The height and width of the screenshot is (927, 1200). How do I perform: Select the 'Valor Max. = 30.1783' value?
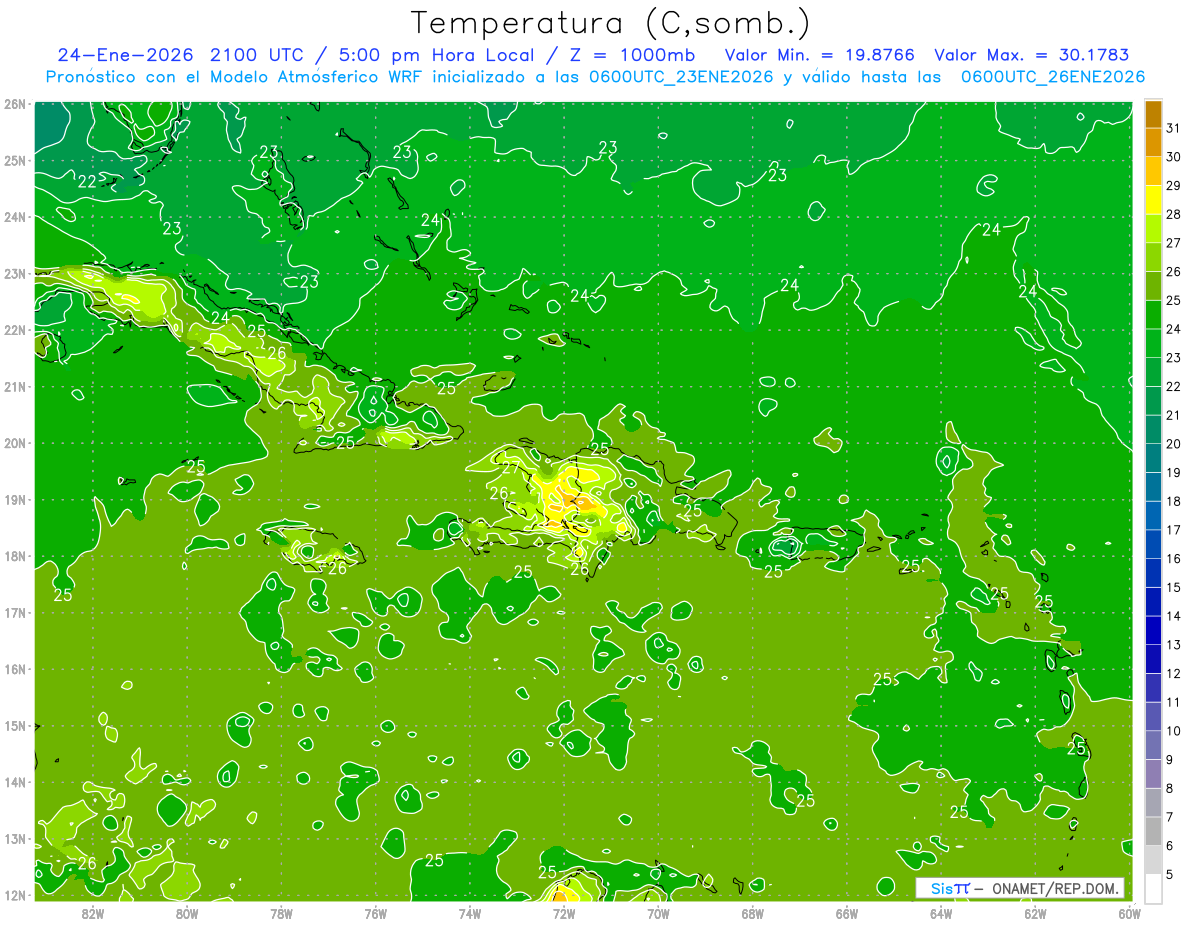(x=1032, y=55)
